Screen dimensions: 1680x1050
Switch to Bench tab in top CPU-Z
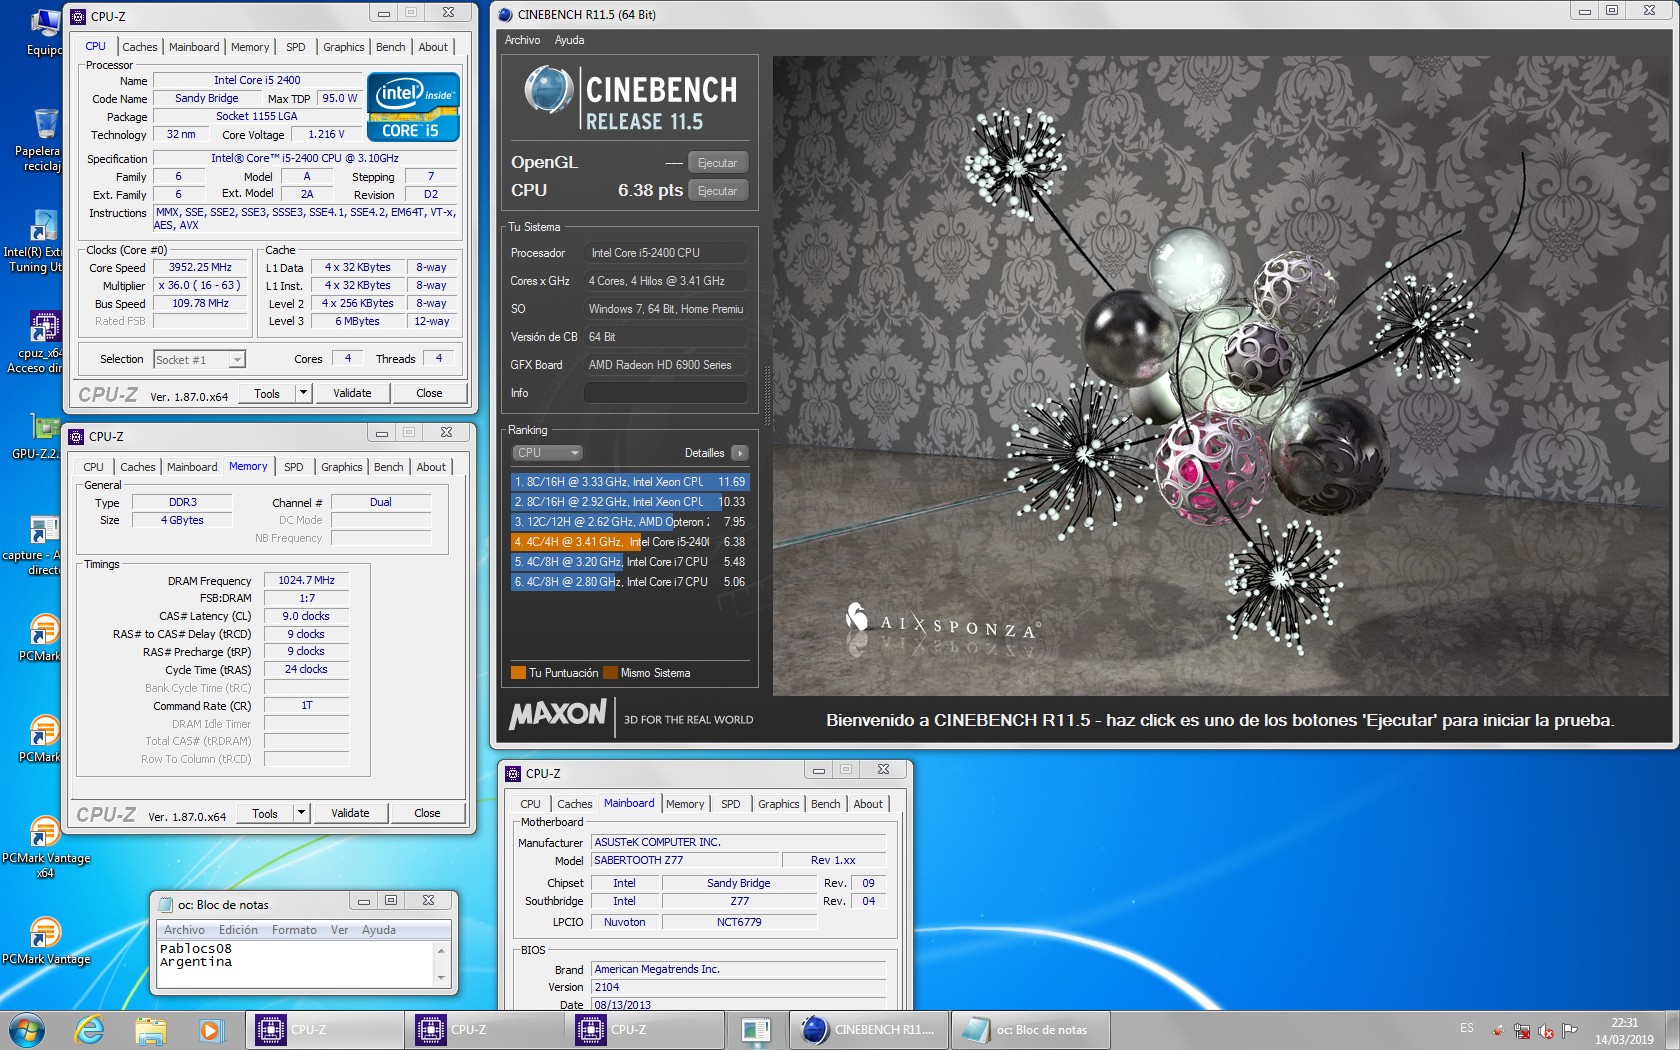pos(391,47)
